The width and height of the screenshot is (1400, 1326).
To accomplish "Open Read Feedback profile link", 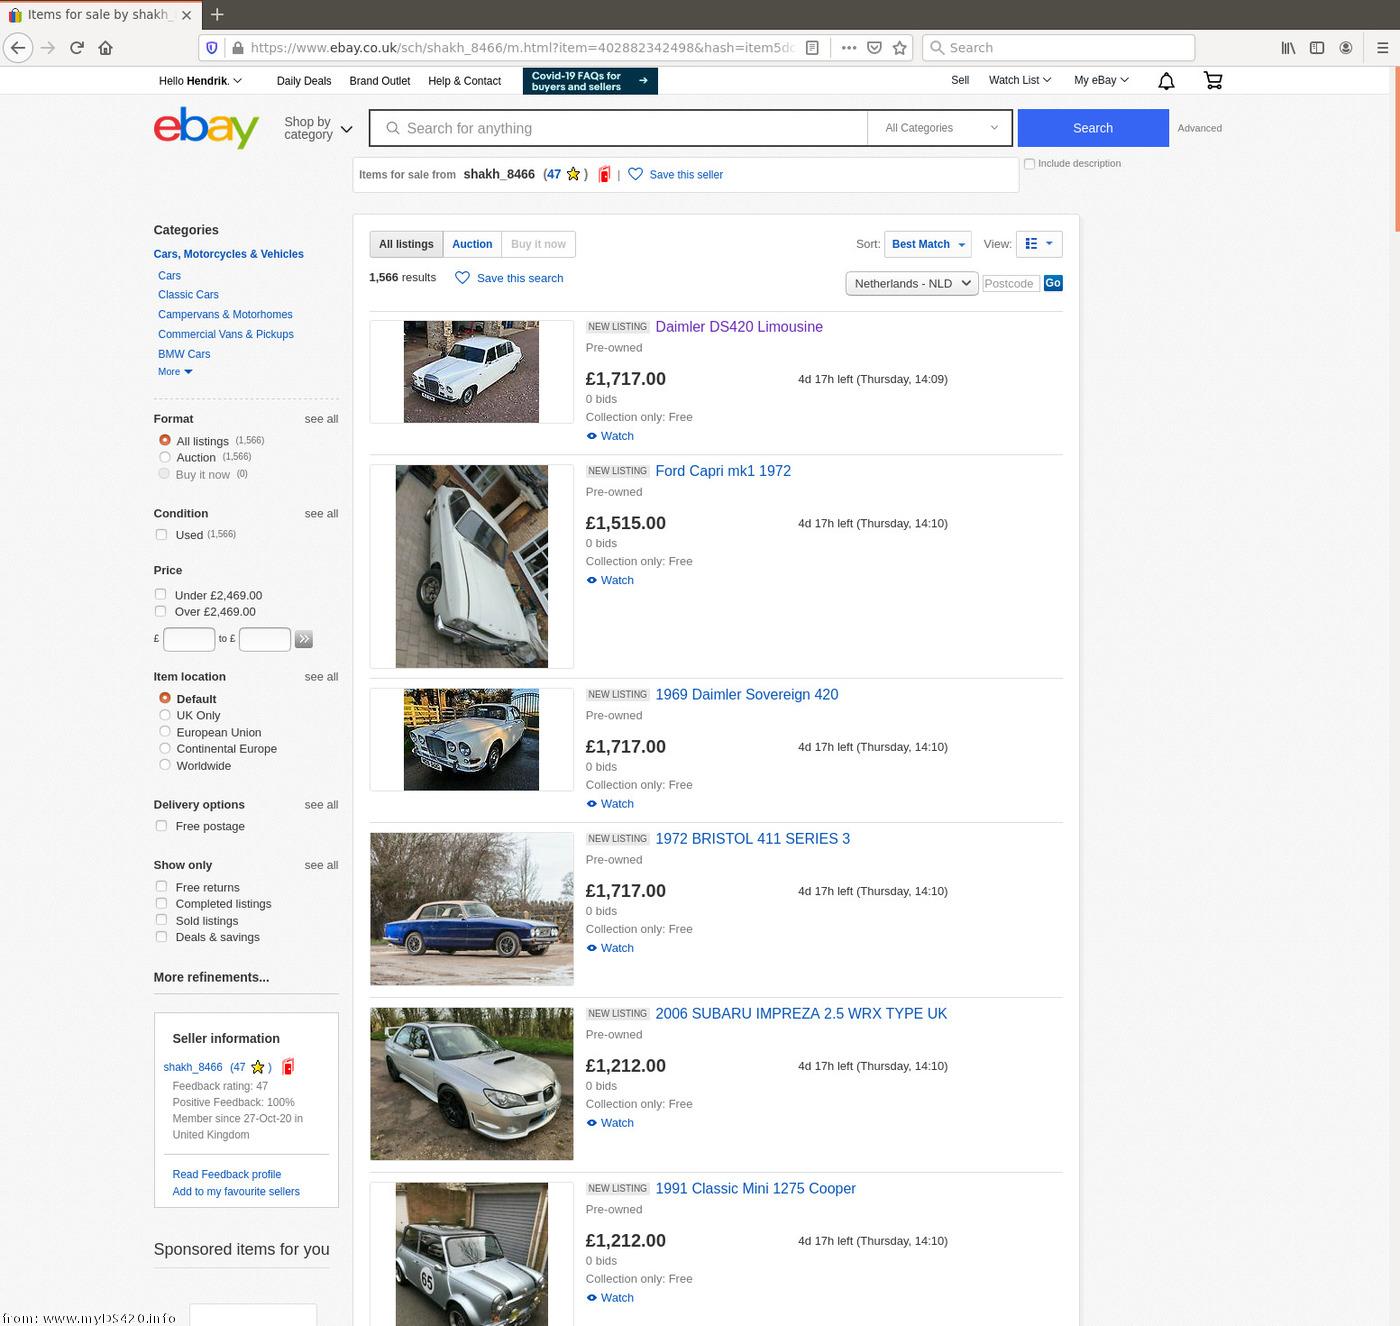I will [x=227, y=1174].
